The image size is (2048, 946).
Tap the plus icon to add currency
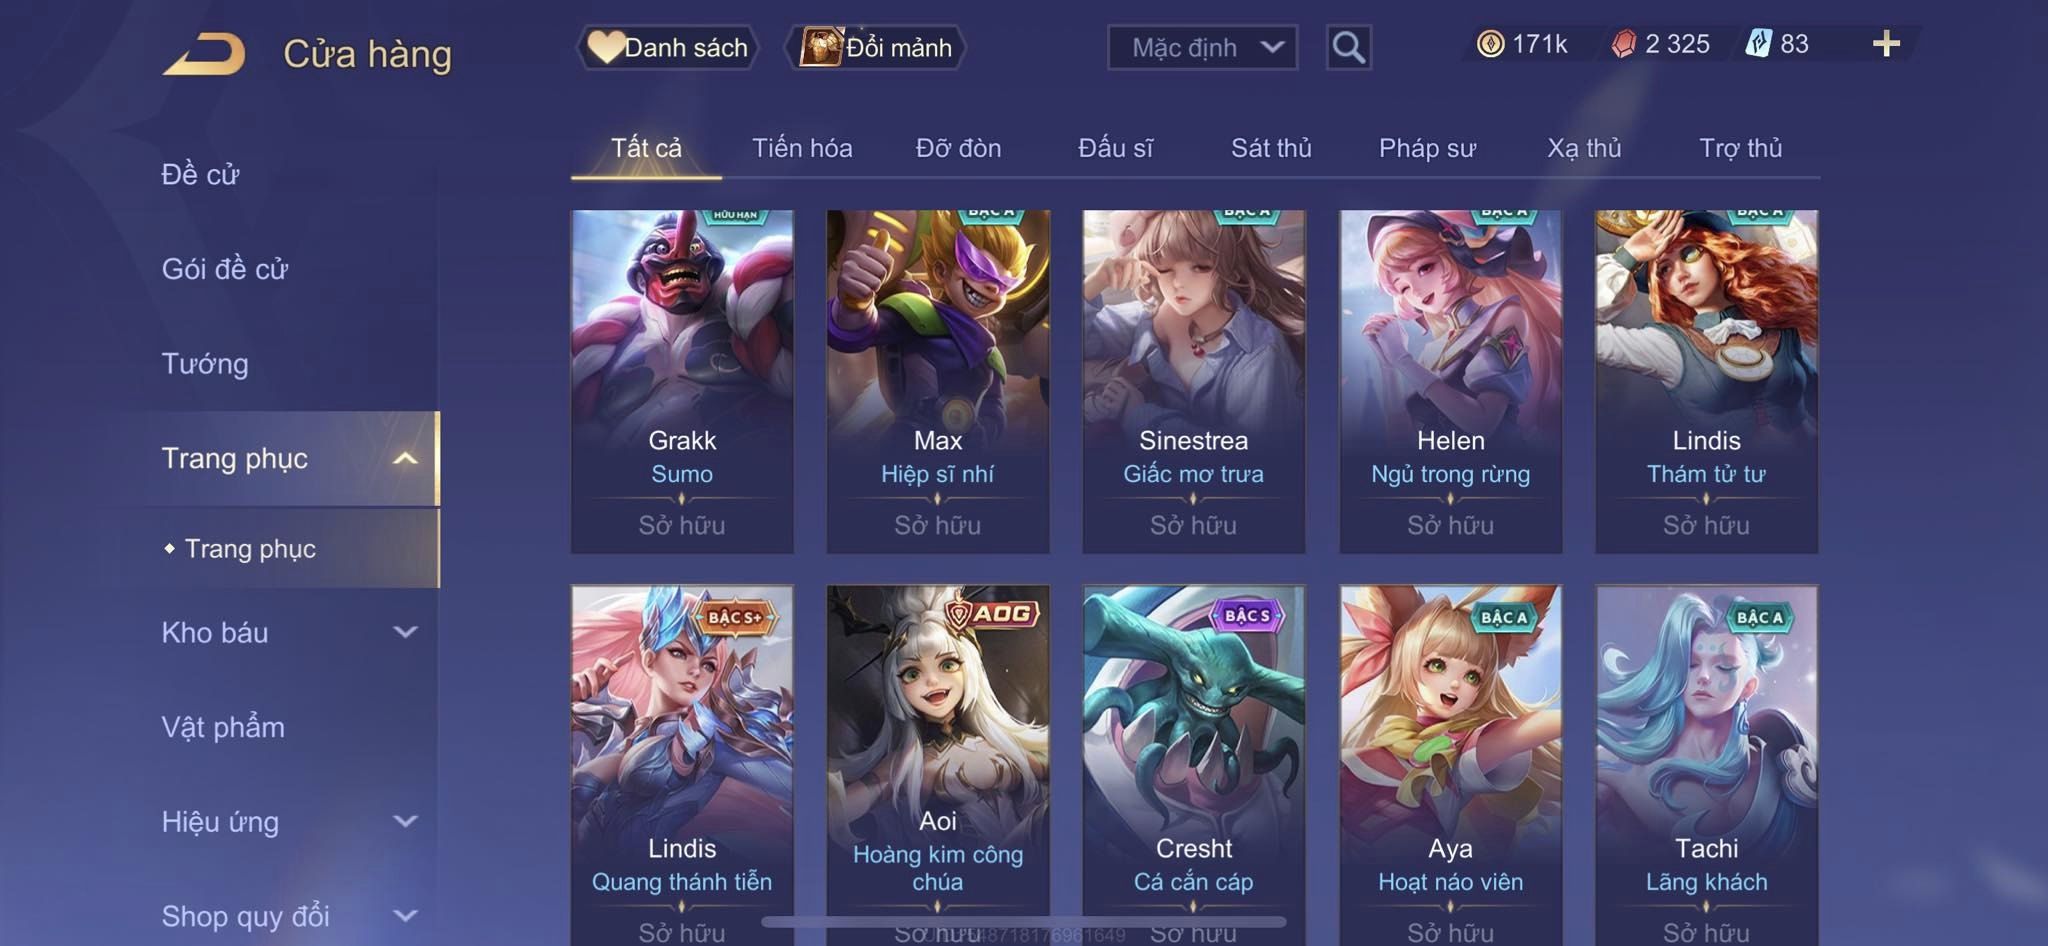tap(1886, 44)
